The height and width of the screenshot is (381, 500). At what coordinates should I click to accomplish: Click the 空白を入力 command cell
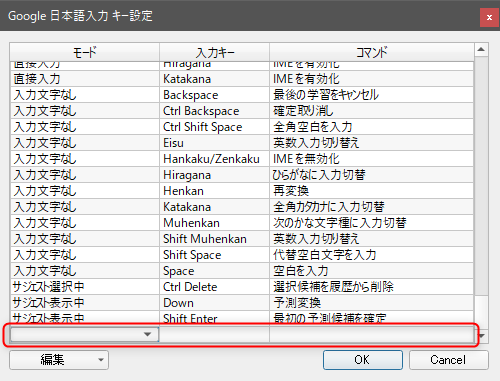click(x=371, y=271)
